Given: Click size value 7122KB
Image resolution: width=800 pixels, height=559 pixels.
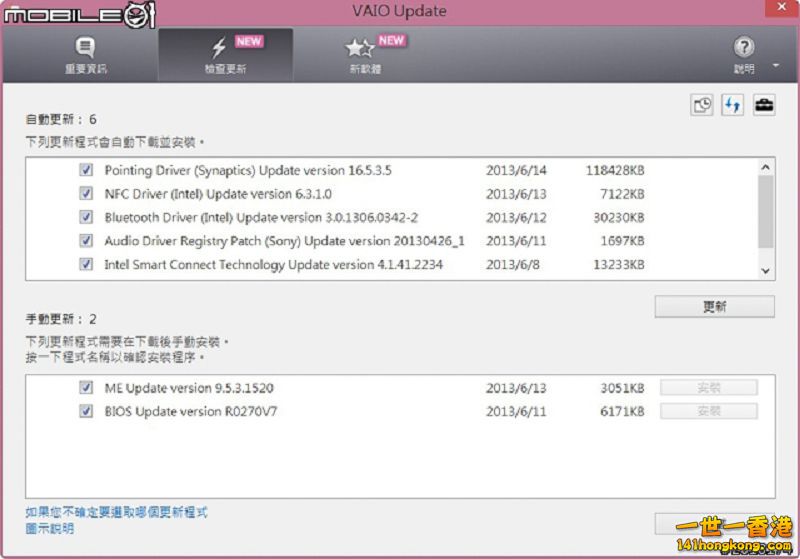Looking at the screenshot, I should point(622,194).
